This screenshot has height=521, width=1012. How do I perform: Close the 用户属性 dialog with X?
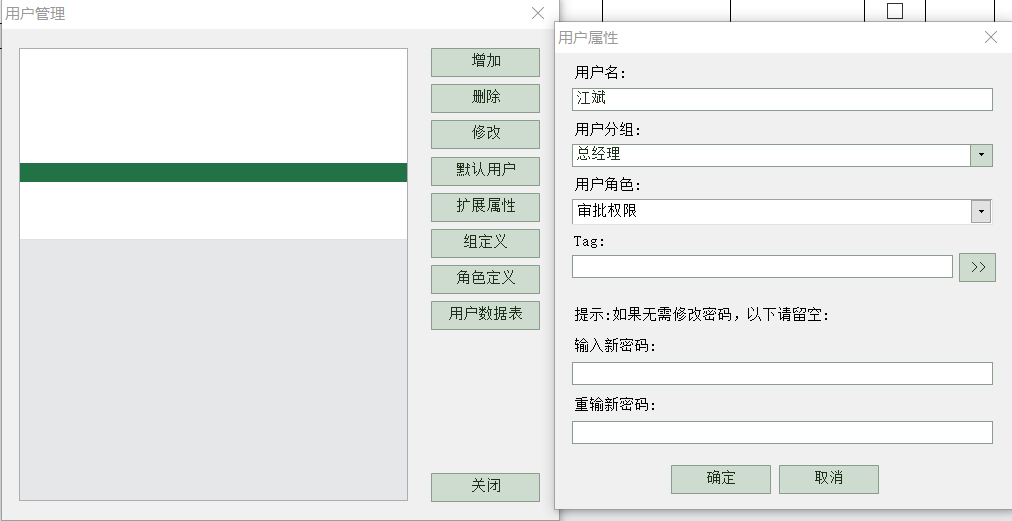pos(991,37)
